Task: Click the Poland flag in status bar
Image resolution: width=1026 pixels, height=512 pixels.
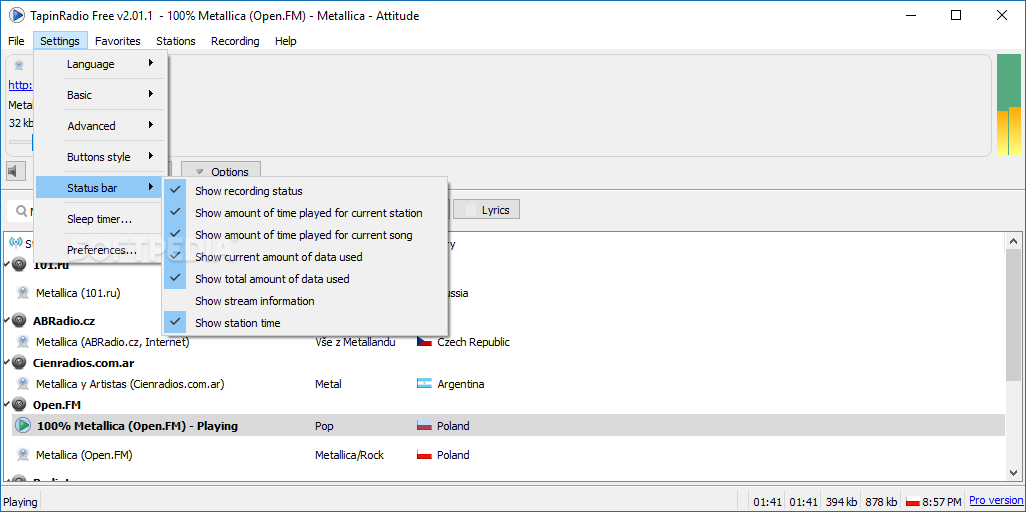Action: tap(912, 502)
